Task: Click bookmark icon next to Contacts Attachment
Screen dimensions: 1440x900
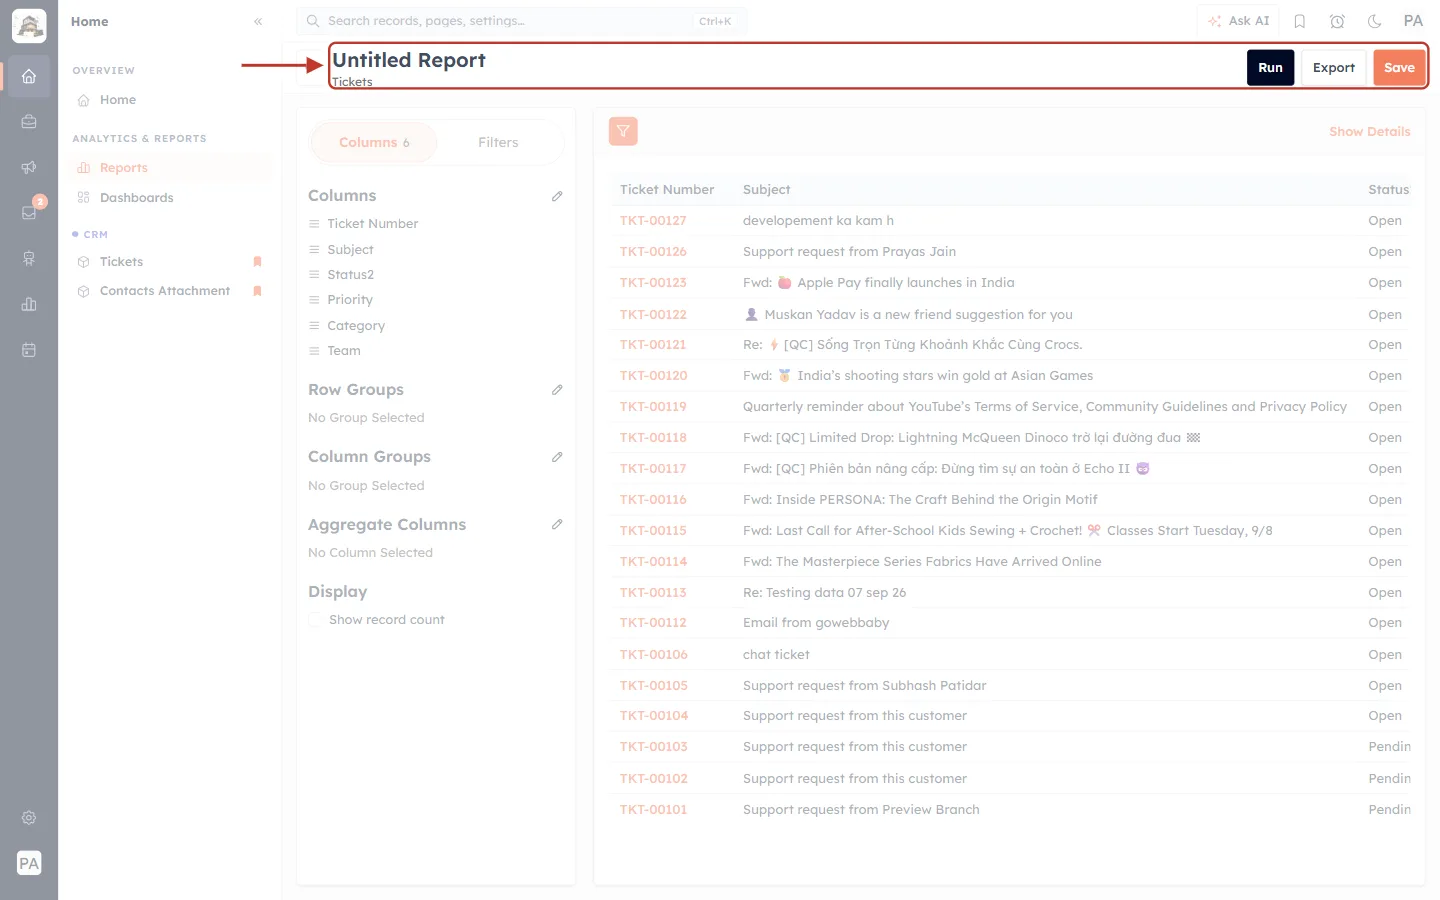Action: (x=257, y=291)
